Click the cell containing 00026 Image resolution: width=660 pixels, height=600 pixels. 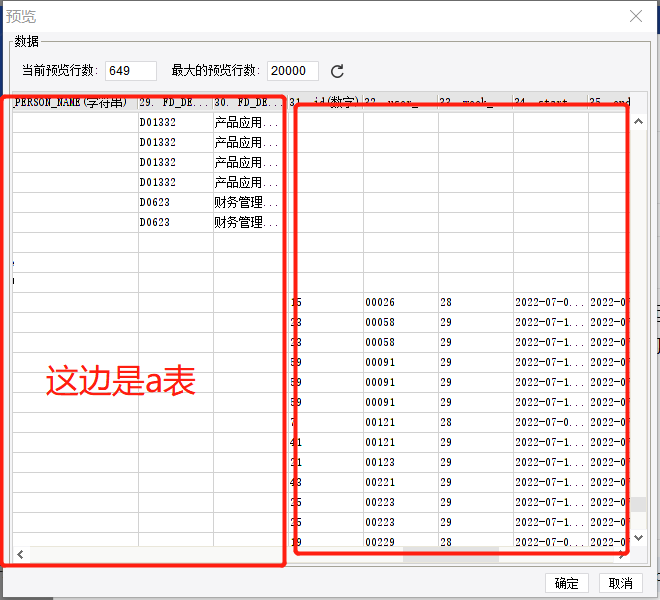point(401,302)
